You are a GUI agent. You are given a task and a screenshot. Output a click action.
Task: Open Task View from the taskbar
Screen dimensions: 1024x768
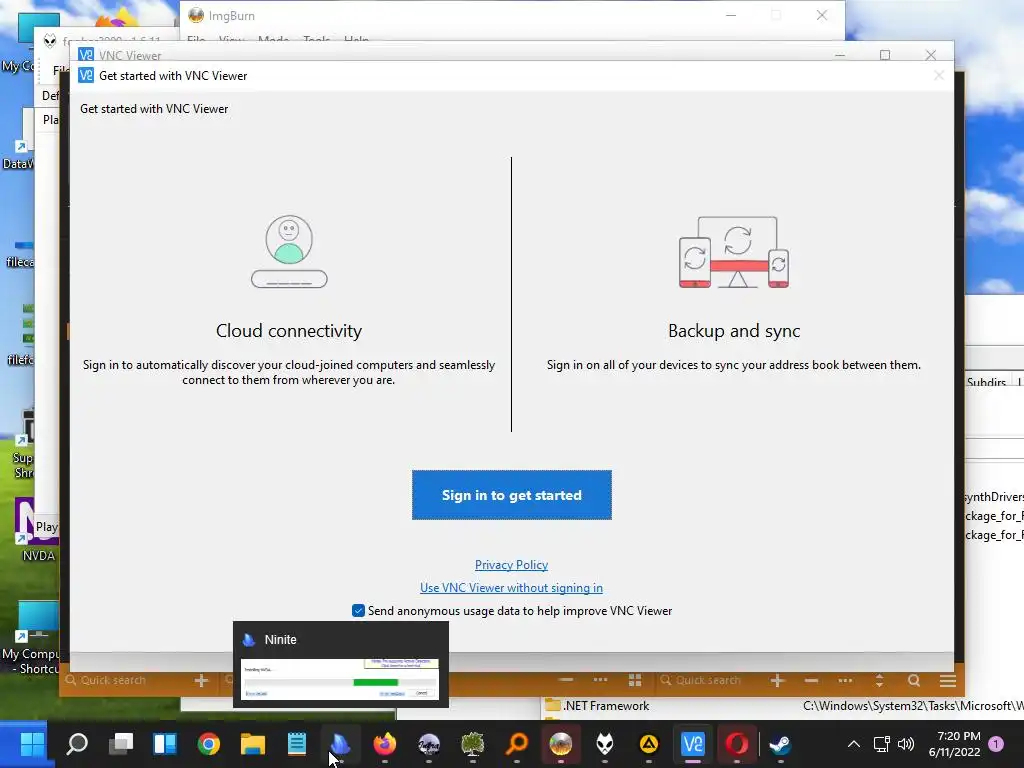(121, 743)
